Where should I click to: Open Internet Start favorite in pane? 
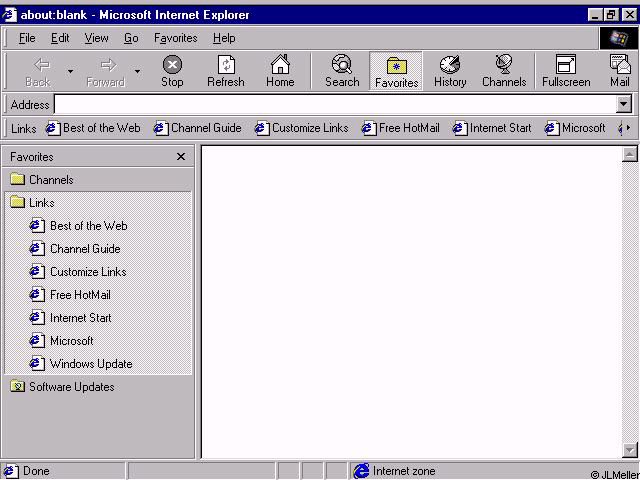tap(70, 318)
